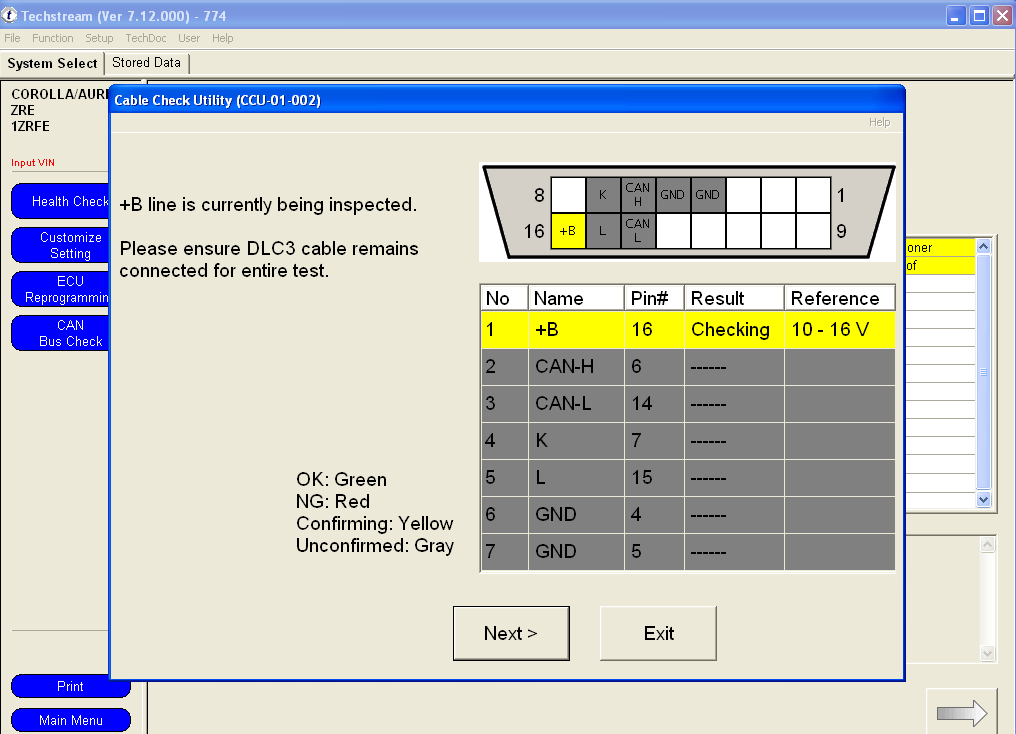Switch to the Stored Data tab
1016x734 pixels.
point(146,63)
